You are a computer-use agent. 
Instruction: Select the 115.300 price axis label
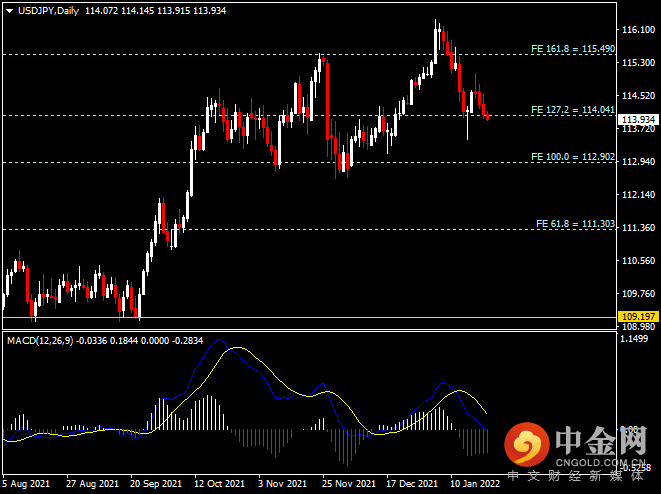pyautogui.click(x=638, y=63)
